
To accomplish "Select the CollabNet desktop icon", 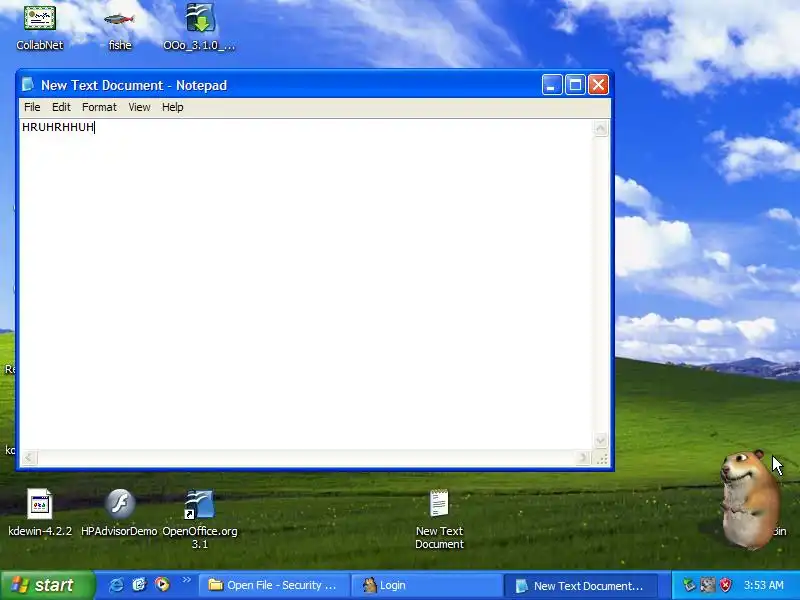I will coord(39,28).
